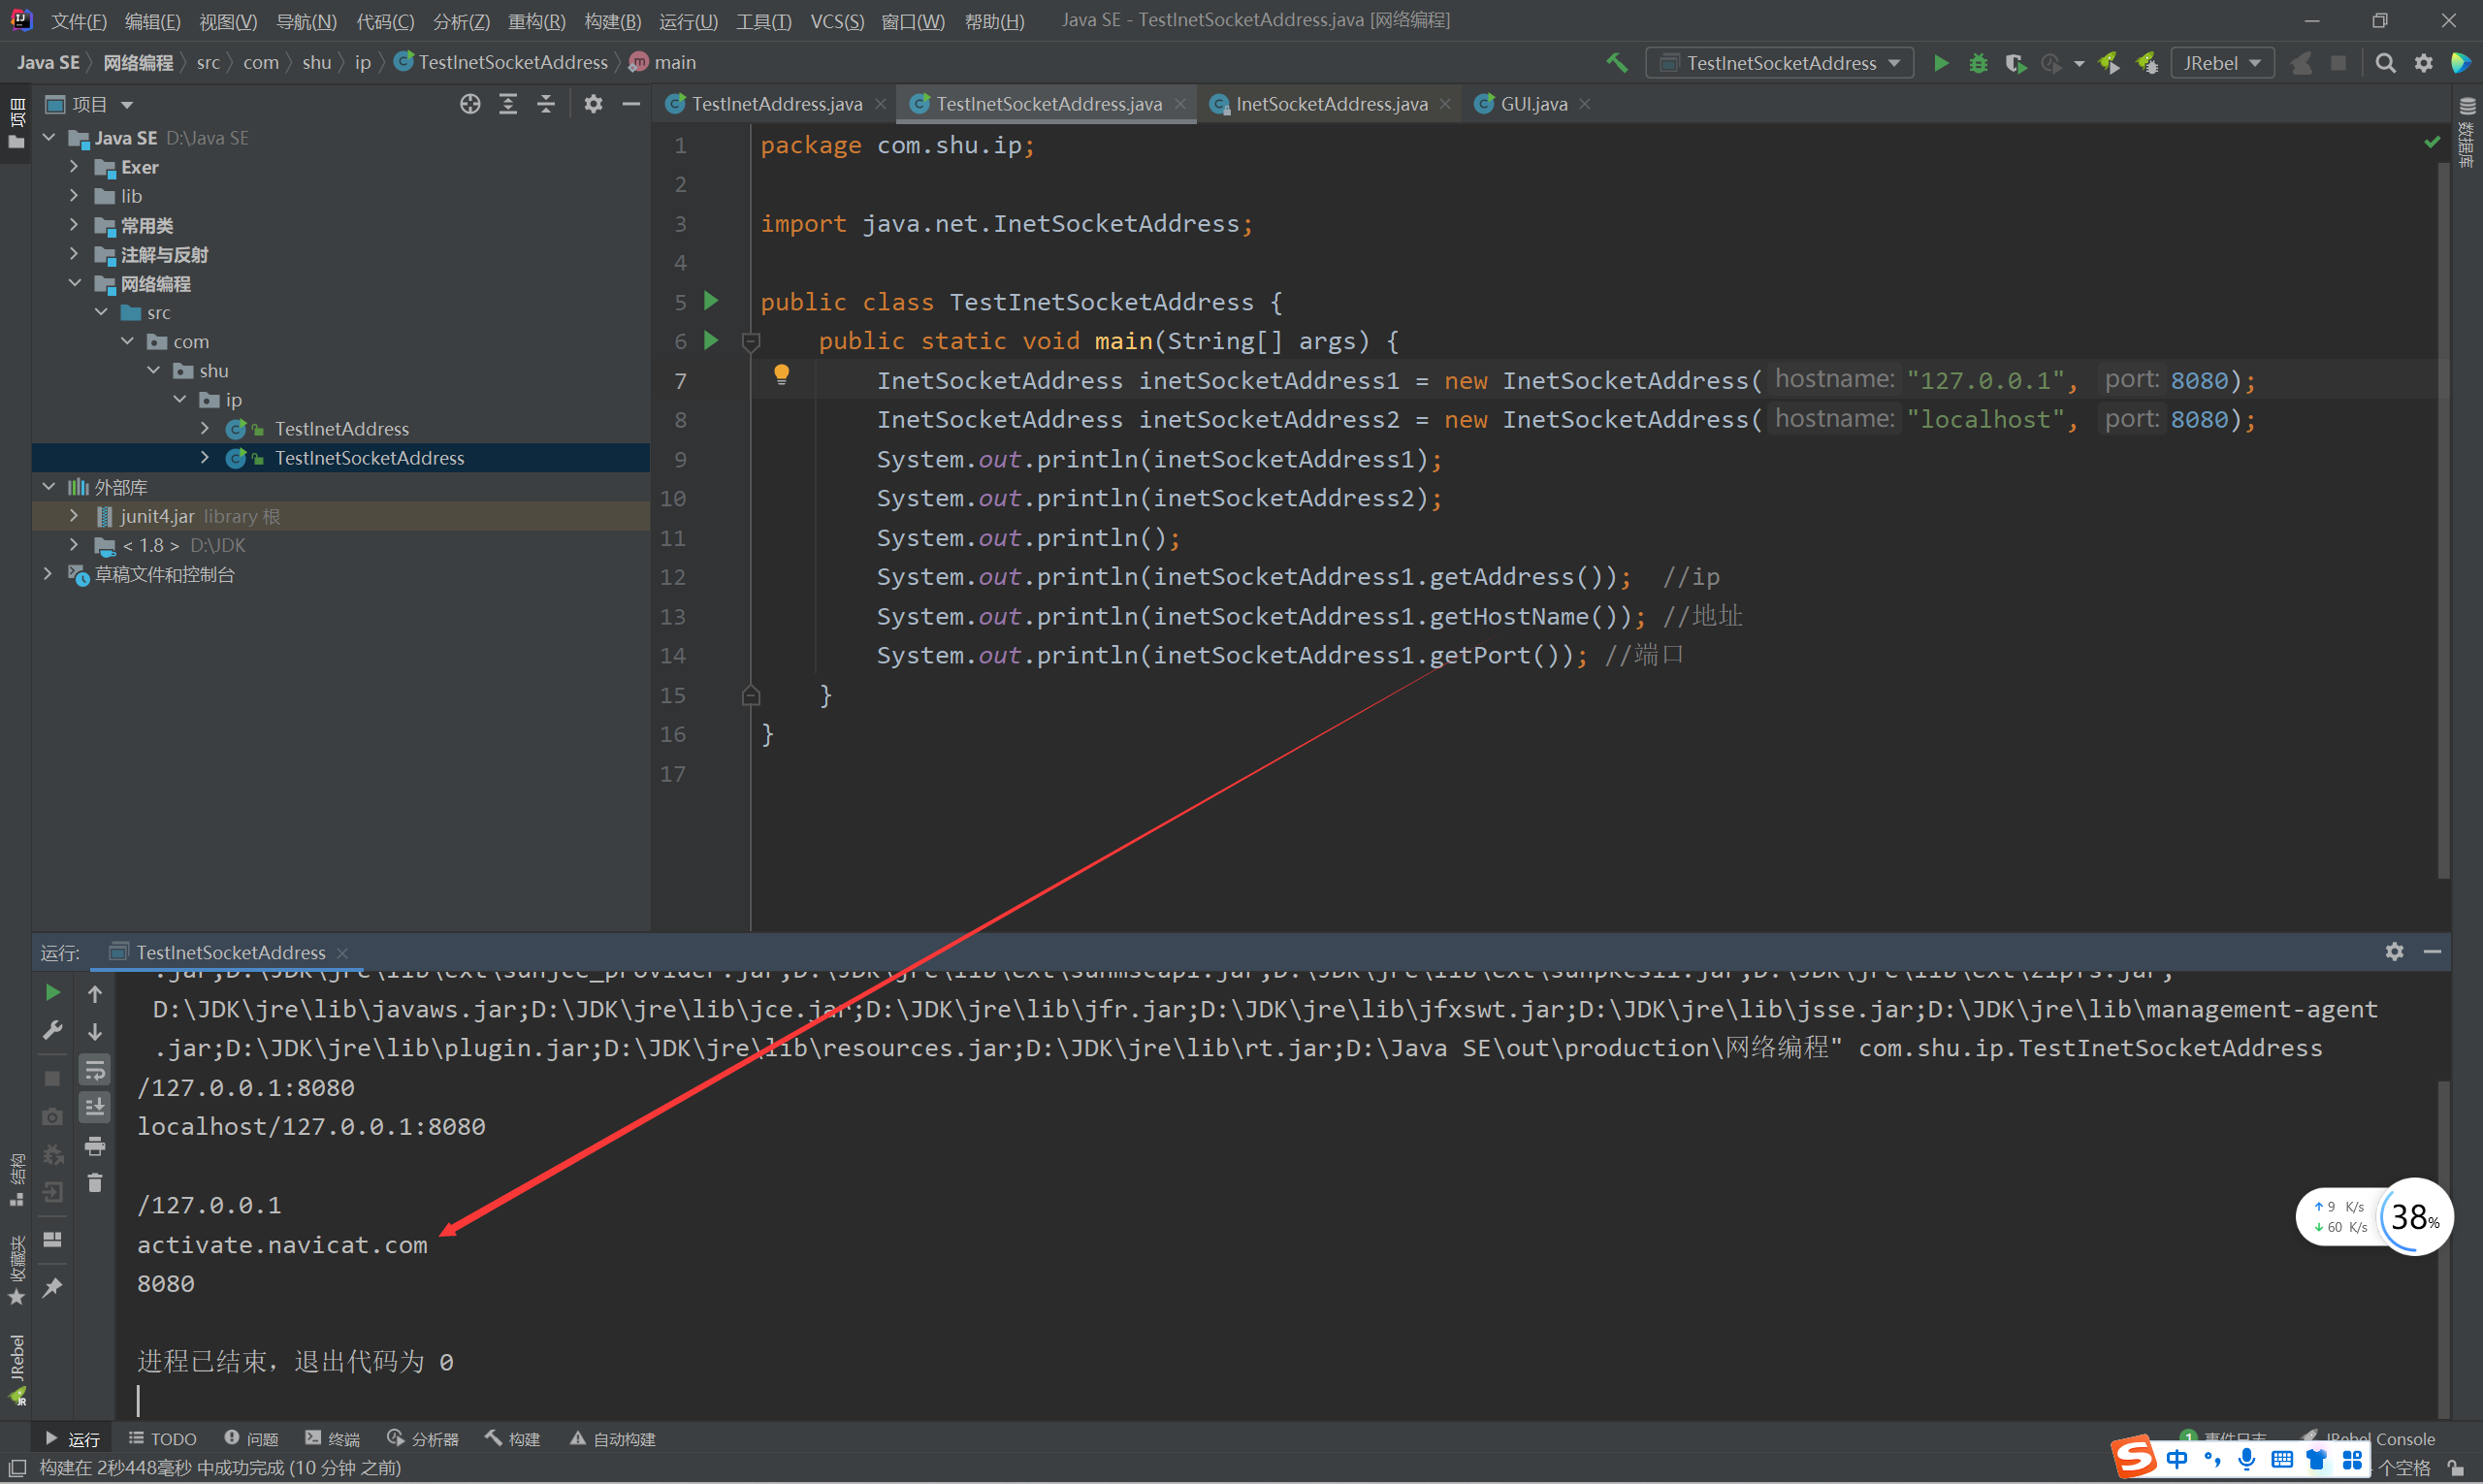
Task: Expand the 注解与反射 module
Action: tap(74, 254)
